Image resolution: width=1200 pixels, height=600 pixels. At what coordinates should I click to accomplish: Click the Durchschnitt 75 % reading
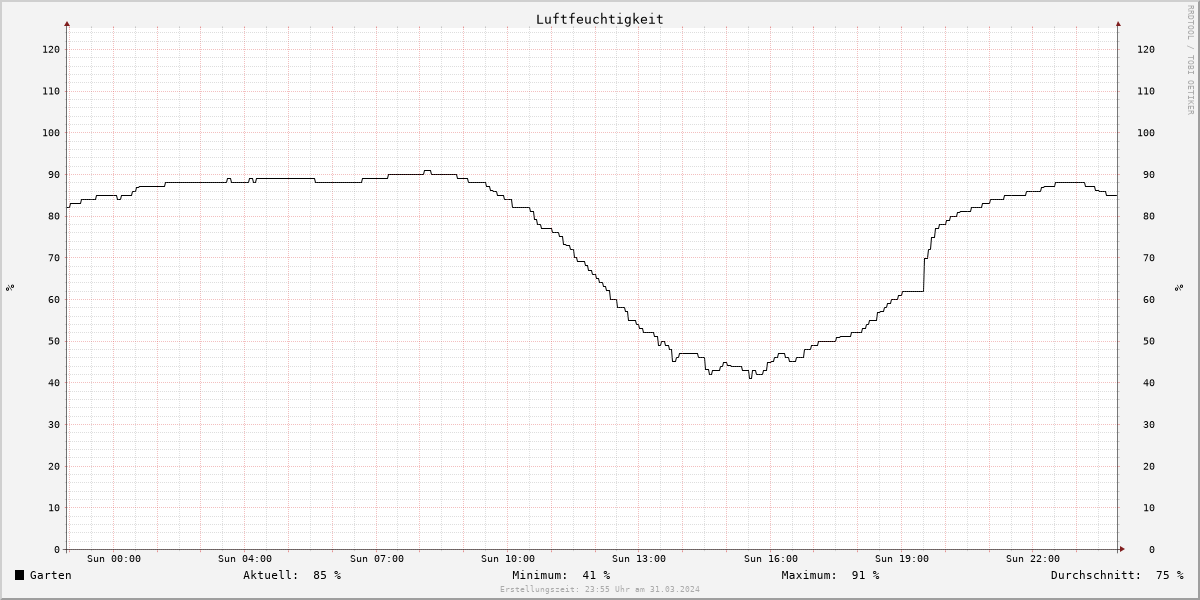[1117, 575]
